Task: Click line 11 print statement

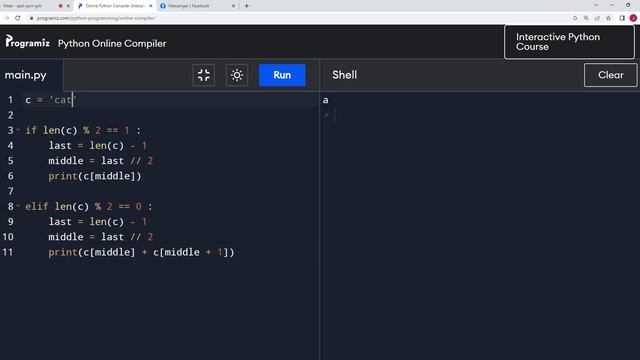Action: click(x=141, y=252)
